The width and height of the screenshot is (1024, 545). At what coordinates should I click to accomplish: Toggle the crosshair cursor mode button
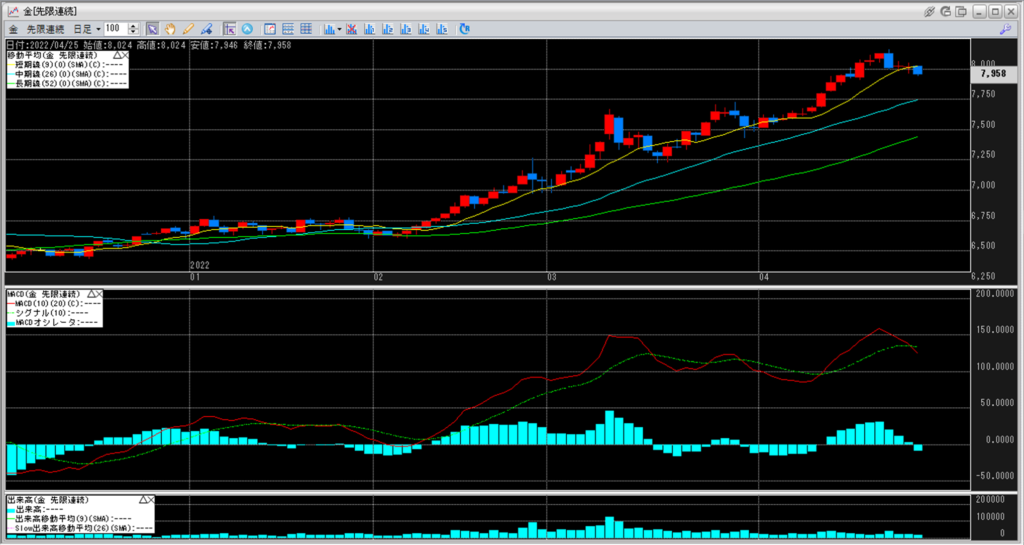[x=229, y=28]
